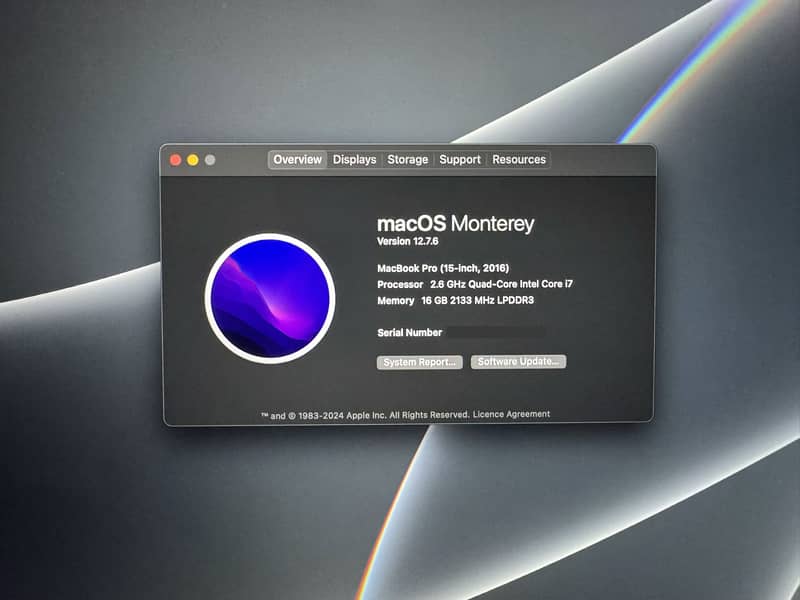Click the redacted serial number value
This screenshot has height=600, width=800.
[496, 333]
